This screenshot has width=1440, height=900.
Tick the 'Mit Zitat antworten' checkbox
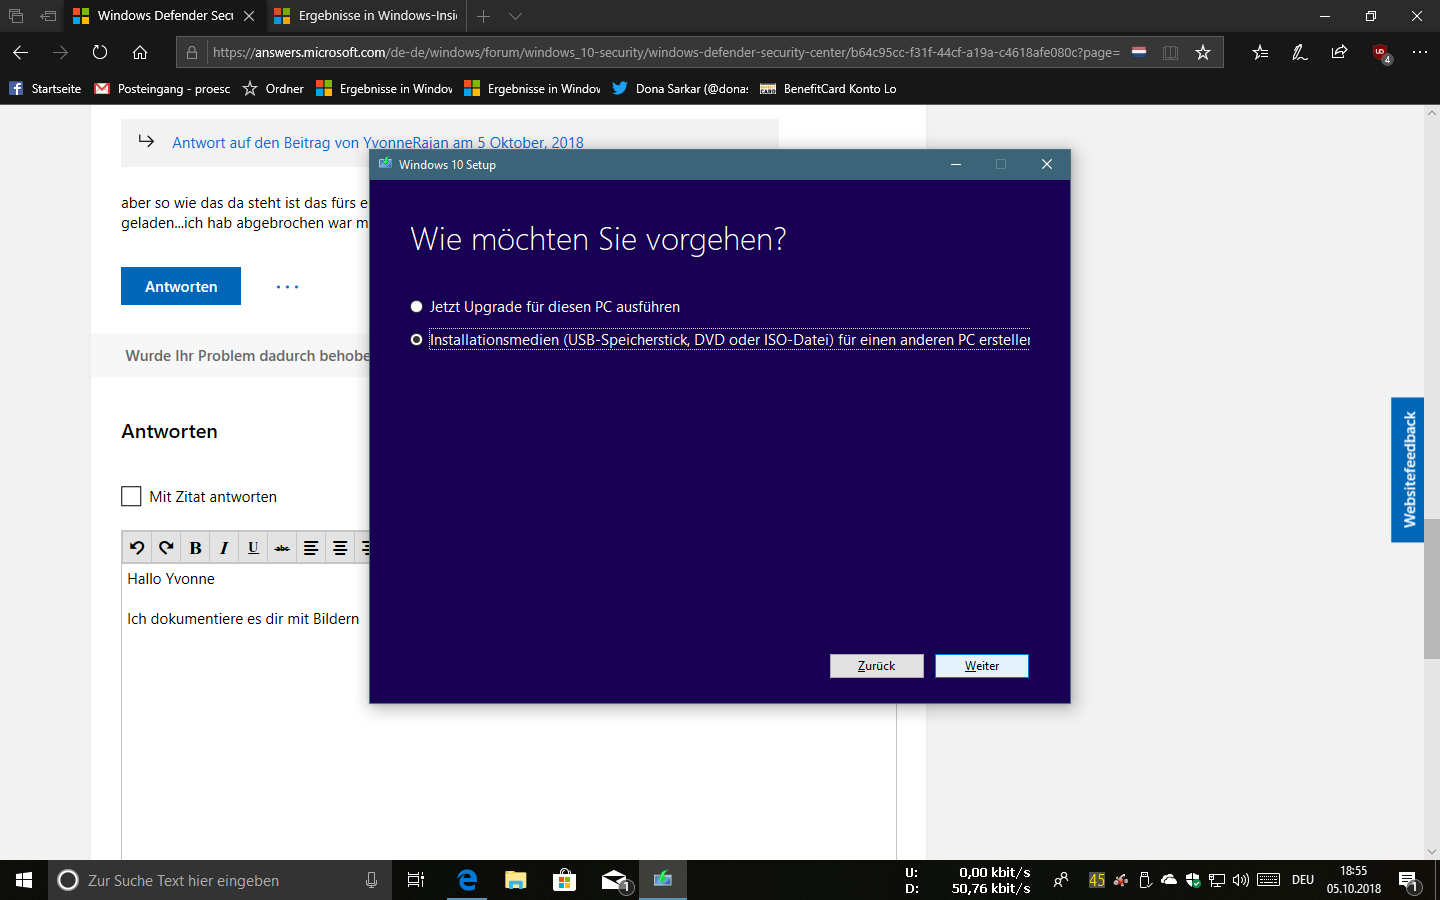pos(131,496)
